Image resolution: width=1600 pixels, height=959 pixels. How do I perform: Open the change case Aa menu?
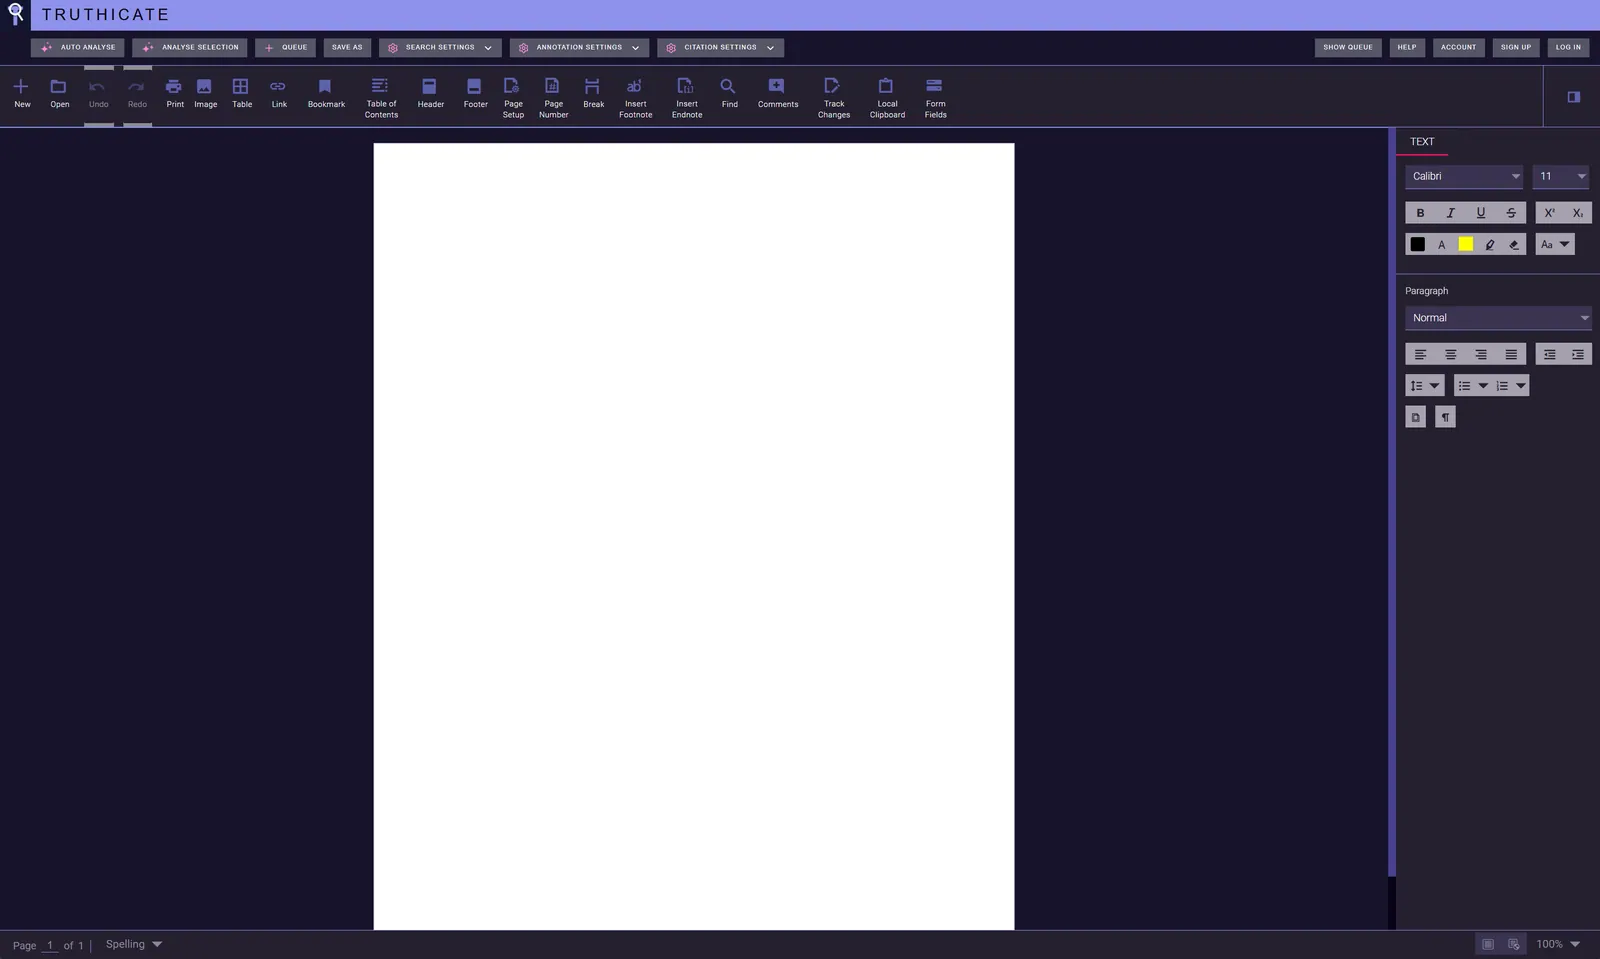tap(1555, 244)
